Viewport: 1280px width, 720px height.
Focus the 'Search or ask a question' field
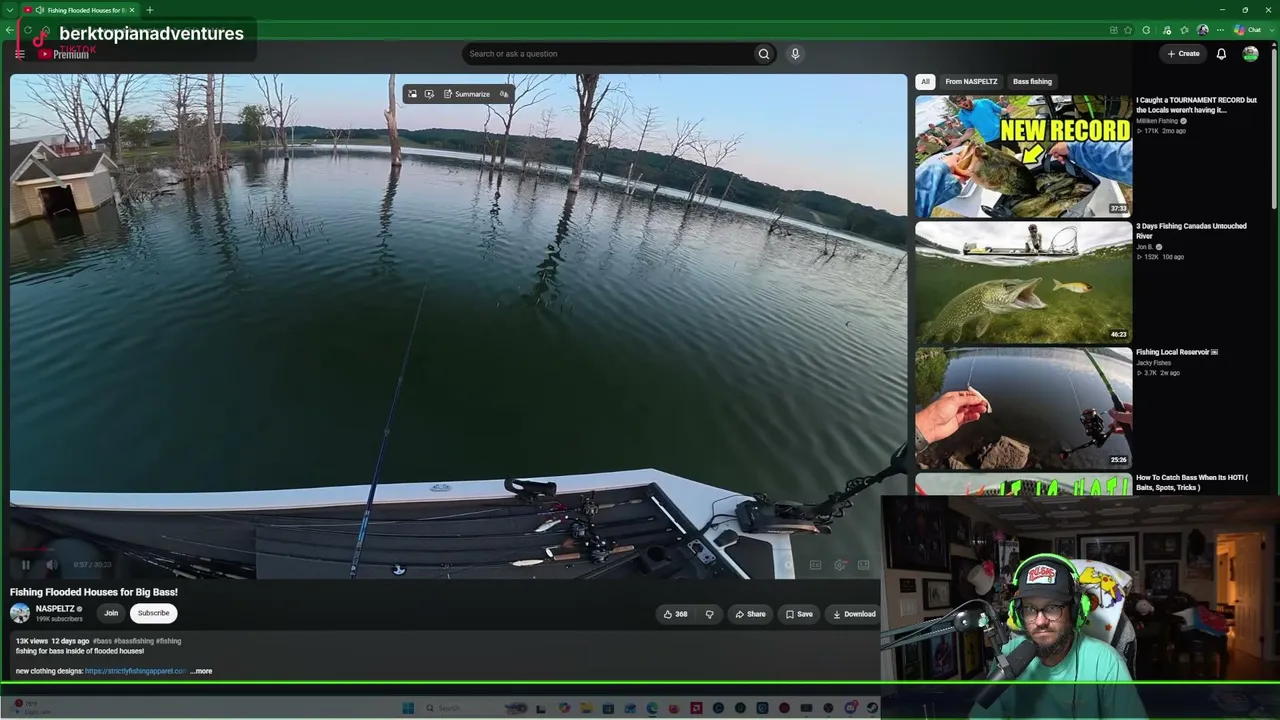click(x=610, y=54)
